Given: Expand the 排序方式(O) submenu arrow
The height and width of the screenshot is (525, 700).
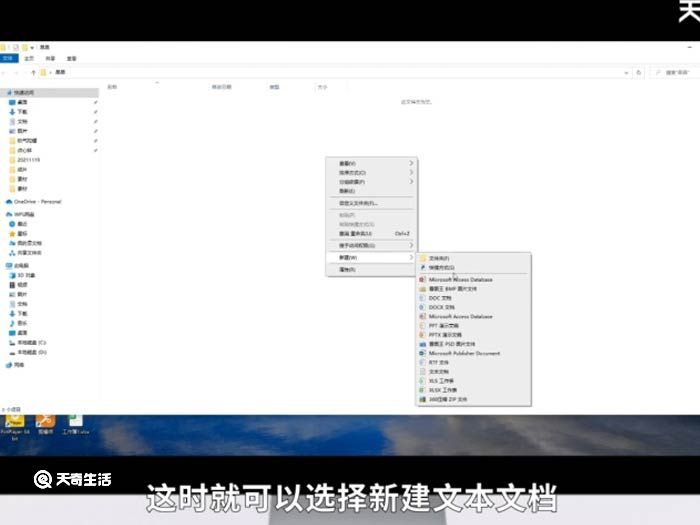Looking at the screenshot, I should 411,172.
